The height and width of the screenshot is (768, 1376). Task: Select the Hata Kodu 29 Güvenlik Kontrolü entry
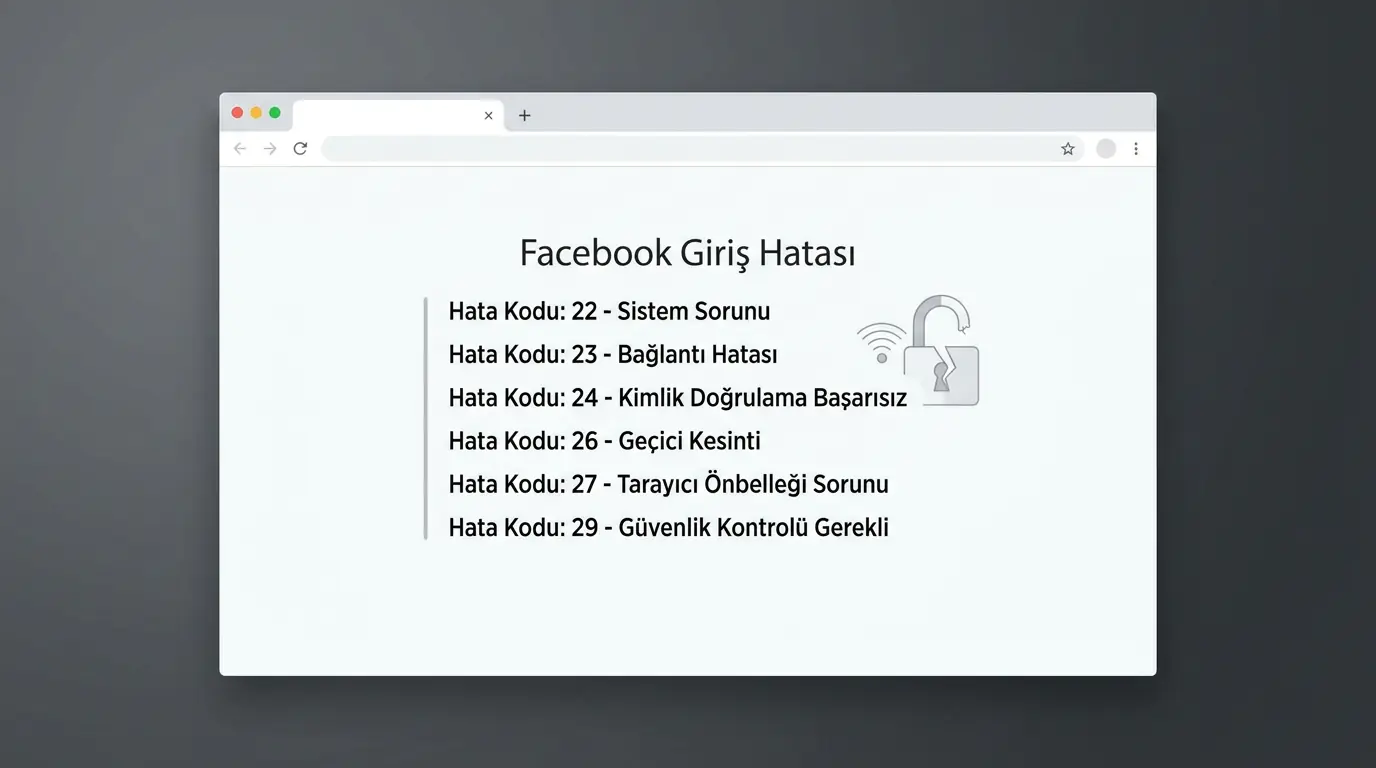668,527
